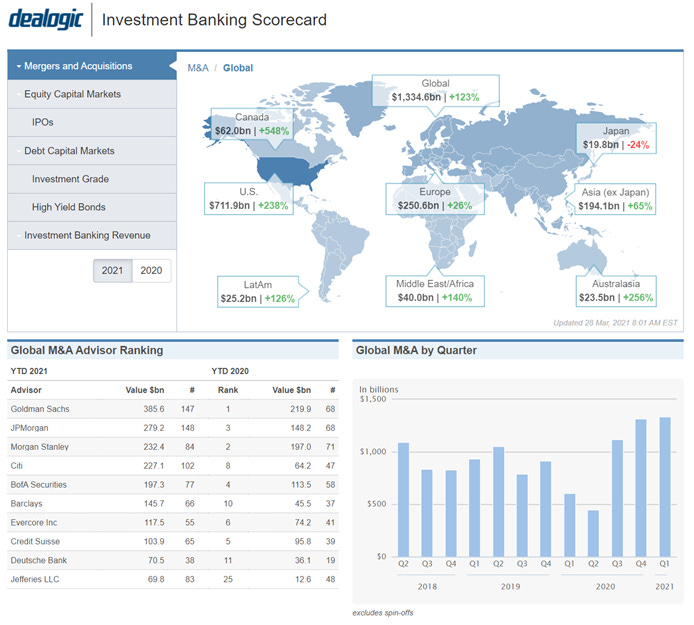Viewport: 694px width, 625px height.
Task: Click the Global breadcrumb link
Action: [238, 68]
